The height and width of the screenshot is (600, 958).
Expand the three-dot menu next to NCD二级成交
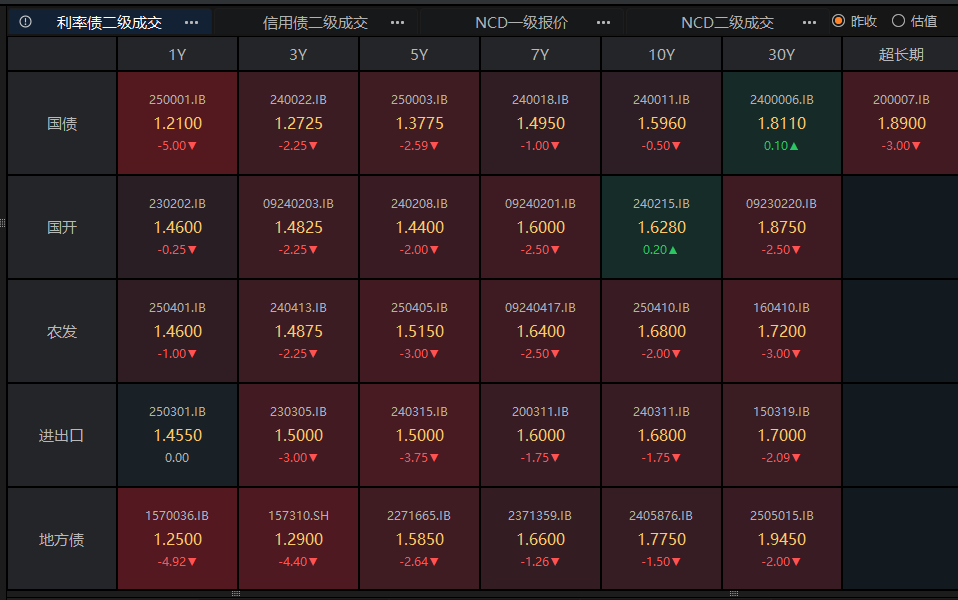[809, 22]
